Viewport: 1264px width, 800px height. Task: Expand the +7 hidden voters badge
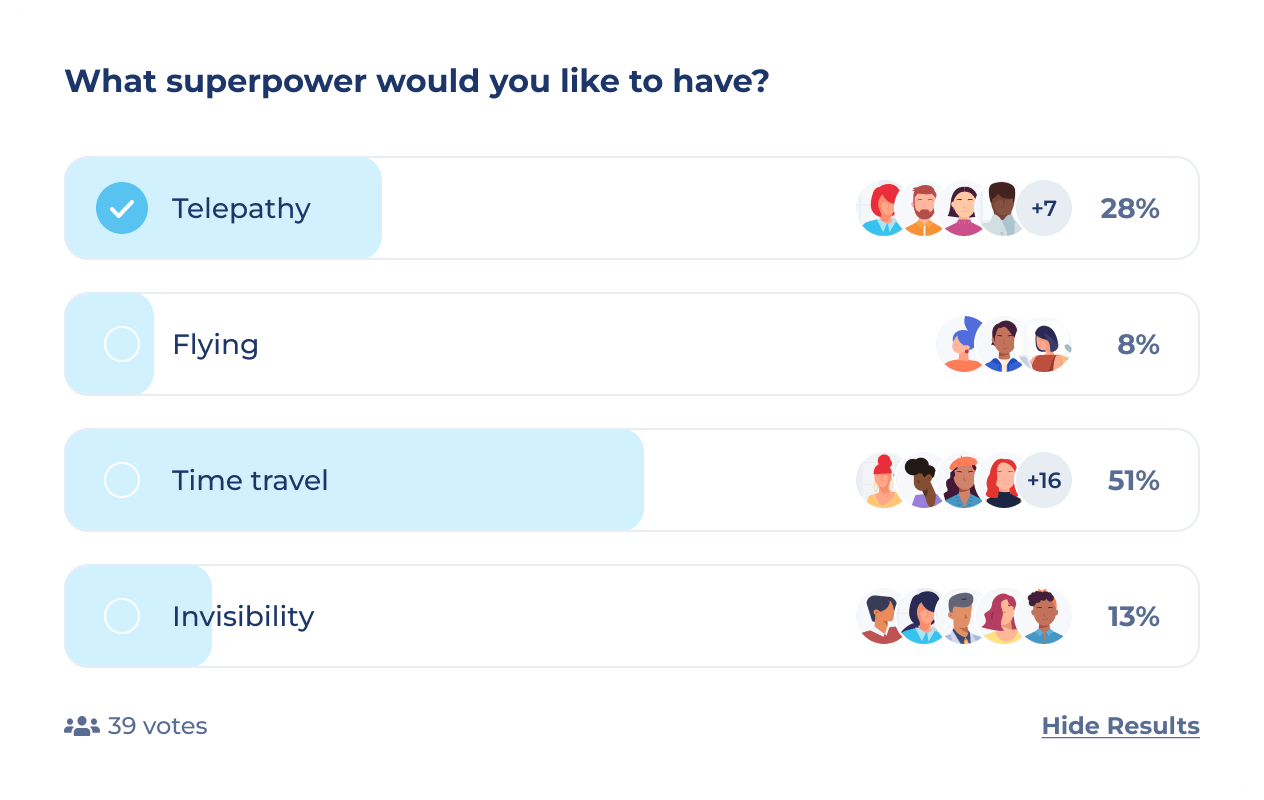point(1044,208)
